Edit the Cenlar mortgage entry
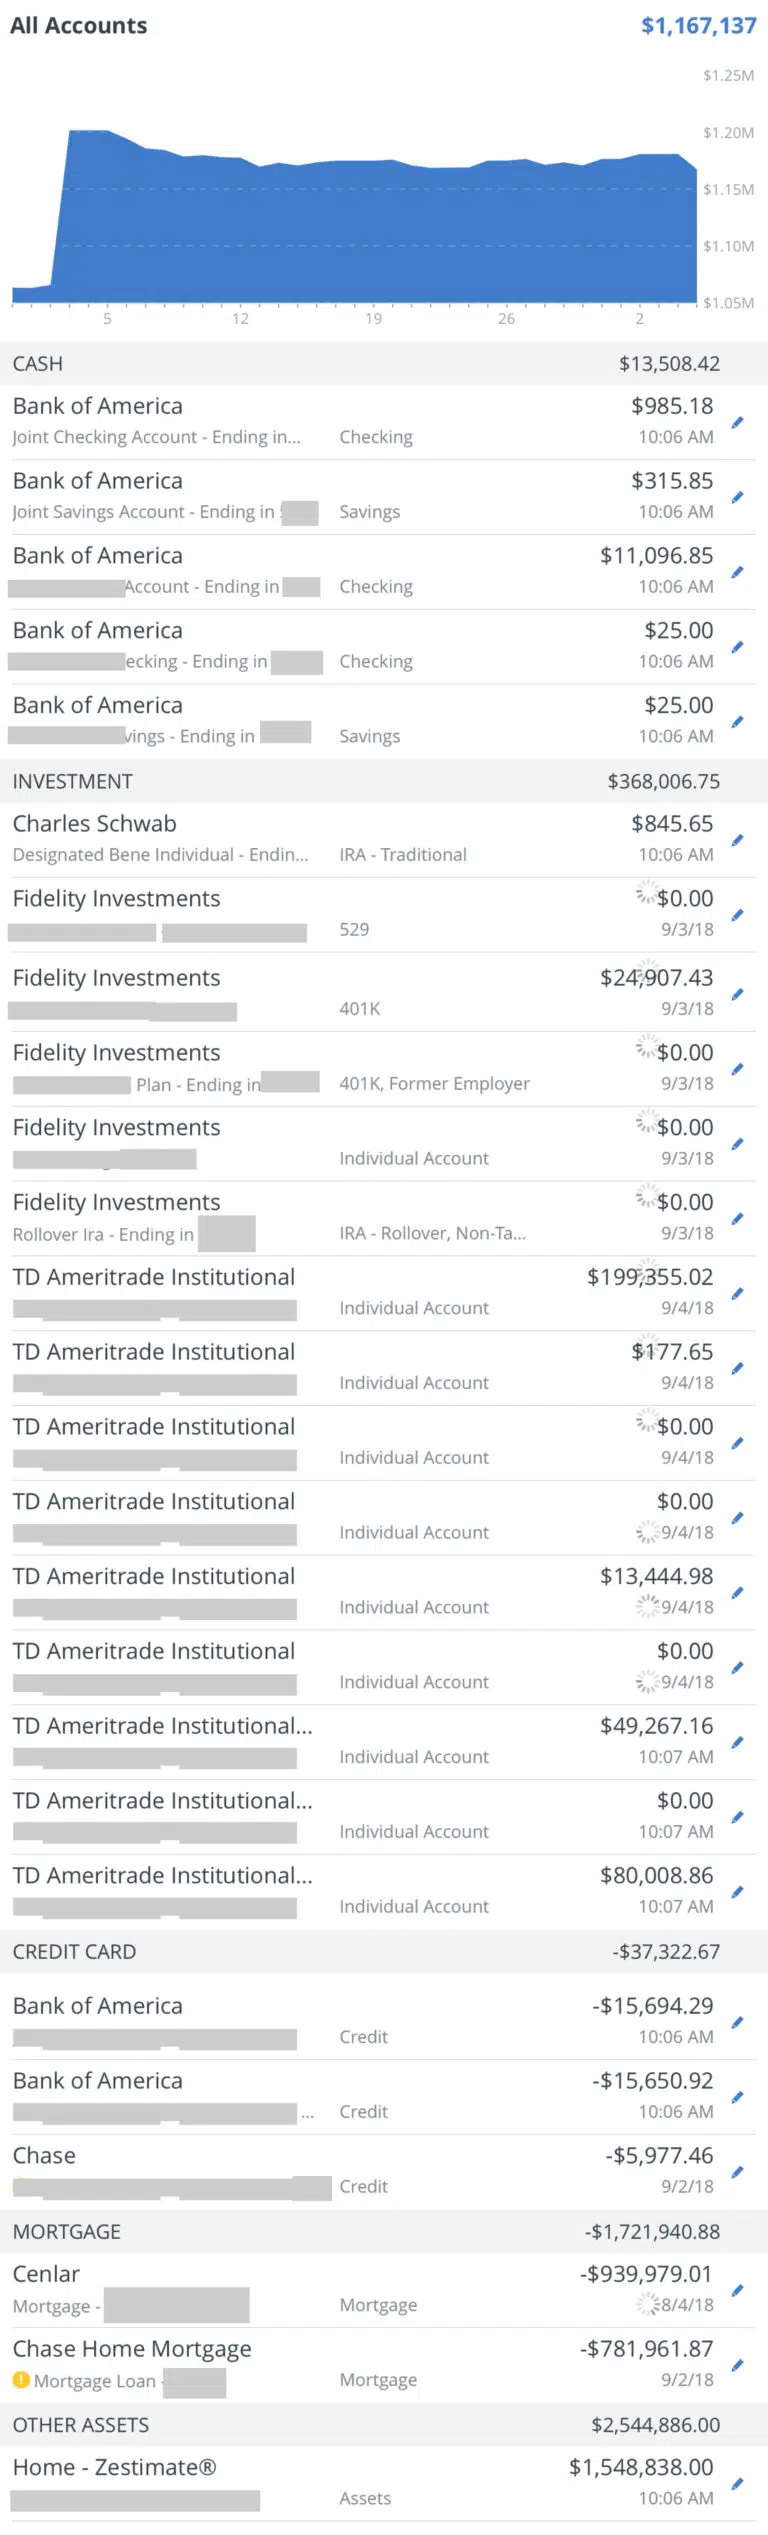The height and width of the screenshot is (2535, 768). pos(737,2290)
